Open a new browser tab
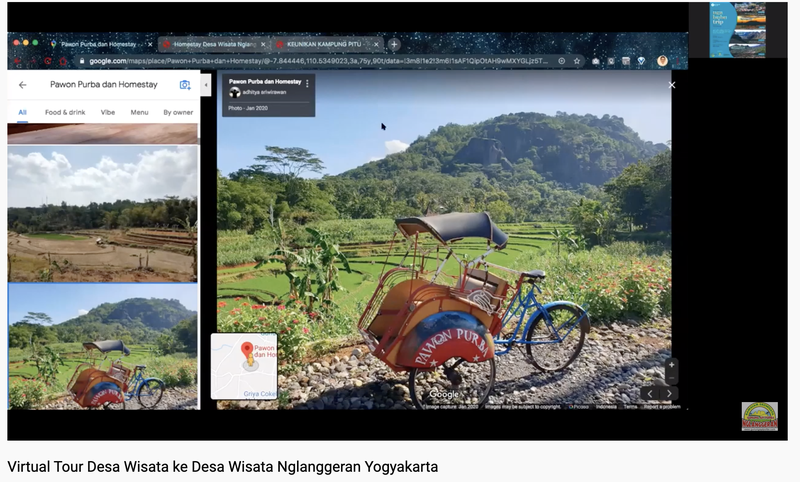The image size is (800, 482). (x=394, y=44)
